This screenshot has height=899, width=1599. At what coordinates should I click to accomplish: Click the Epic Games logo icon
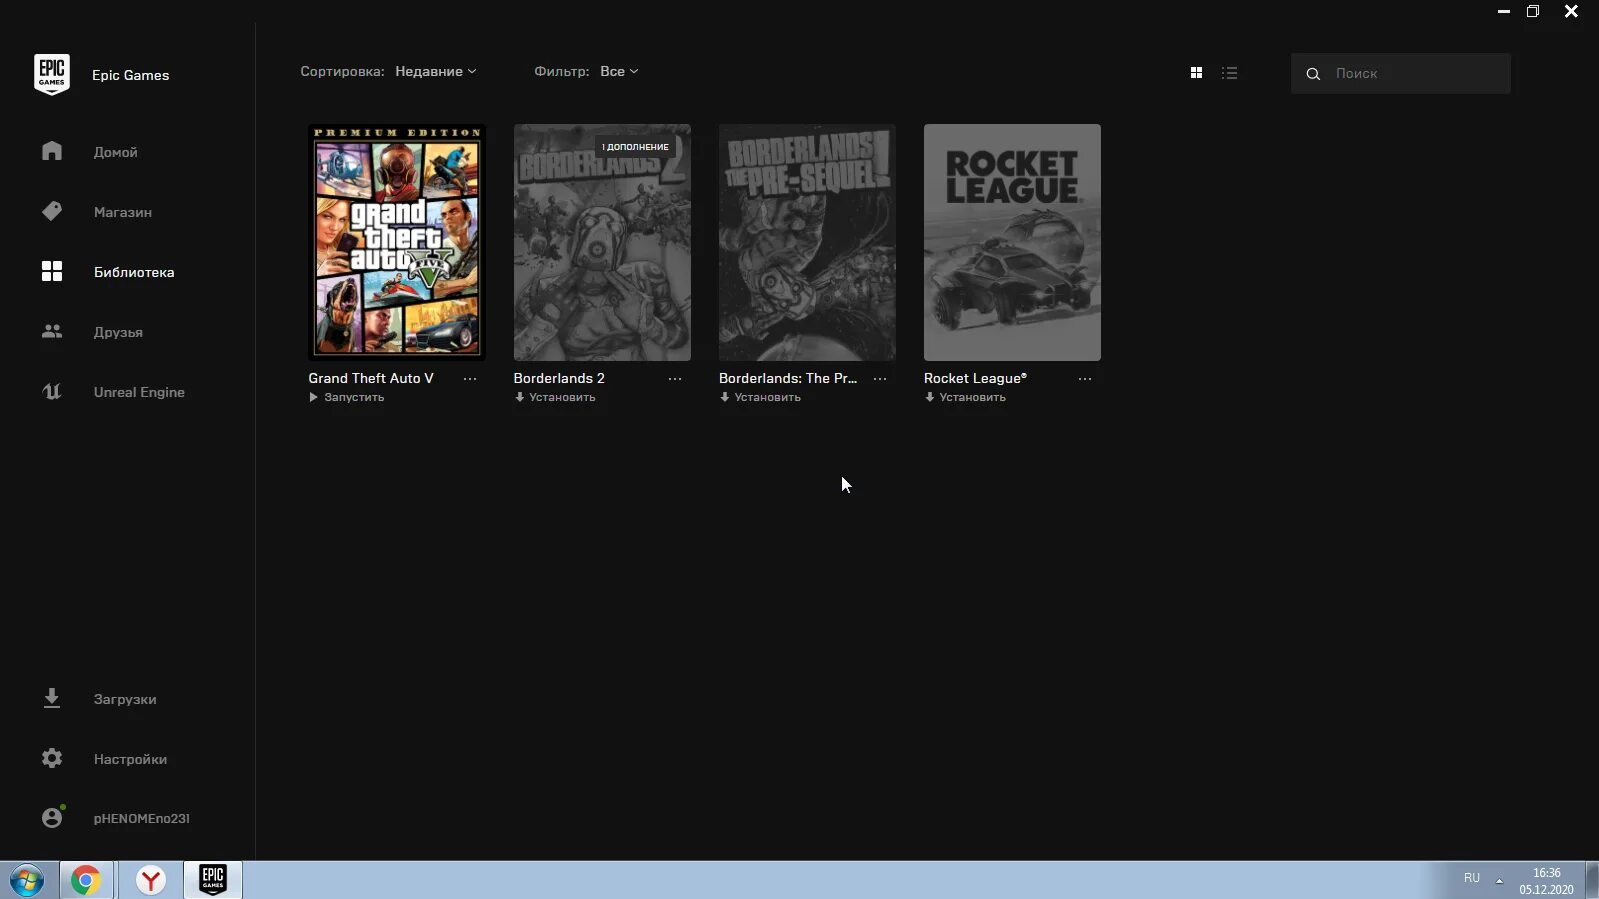[x=52, y=74]
